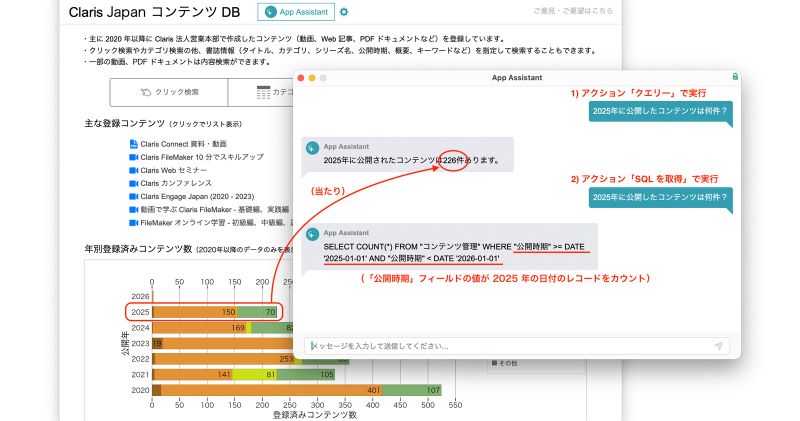
Task: Click the lock icon in the assistant title bar
Action: [735, 77]
